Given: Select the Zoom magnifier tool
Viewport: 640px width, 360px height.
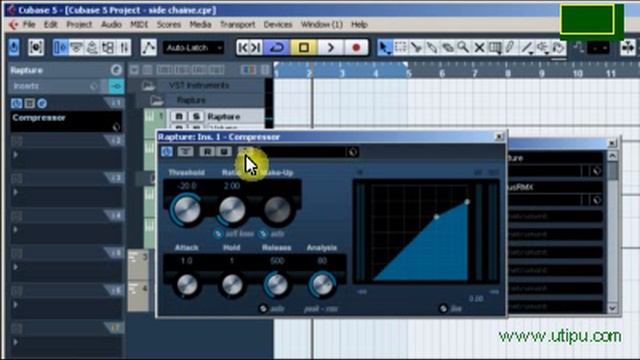Looking at the screenshot, I should tap(463, 48).
